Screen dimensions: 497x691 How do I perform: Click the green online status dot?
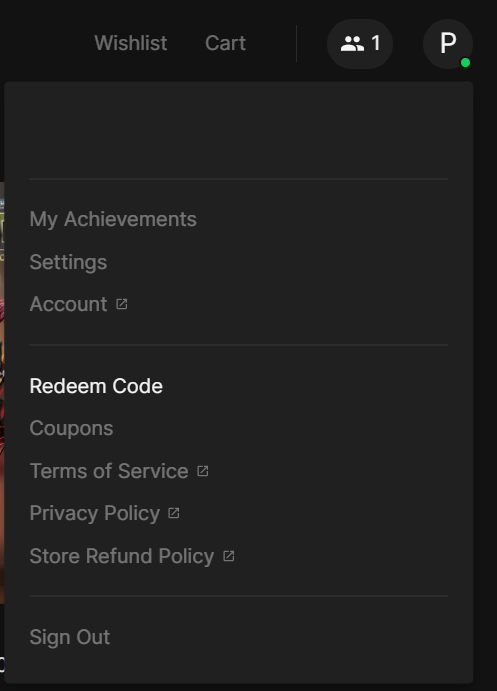(x=465, y=63)
